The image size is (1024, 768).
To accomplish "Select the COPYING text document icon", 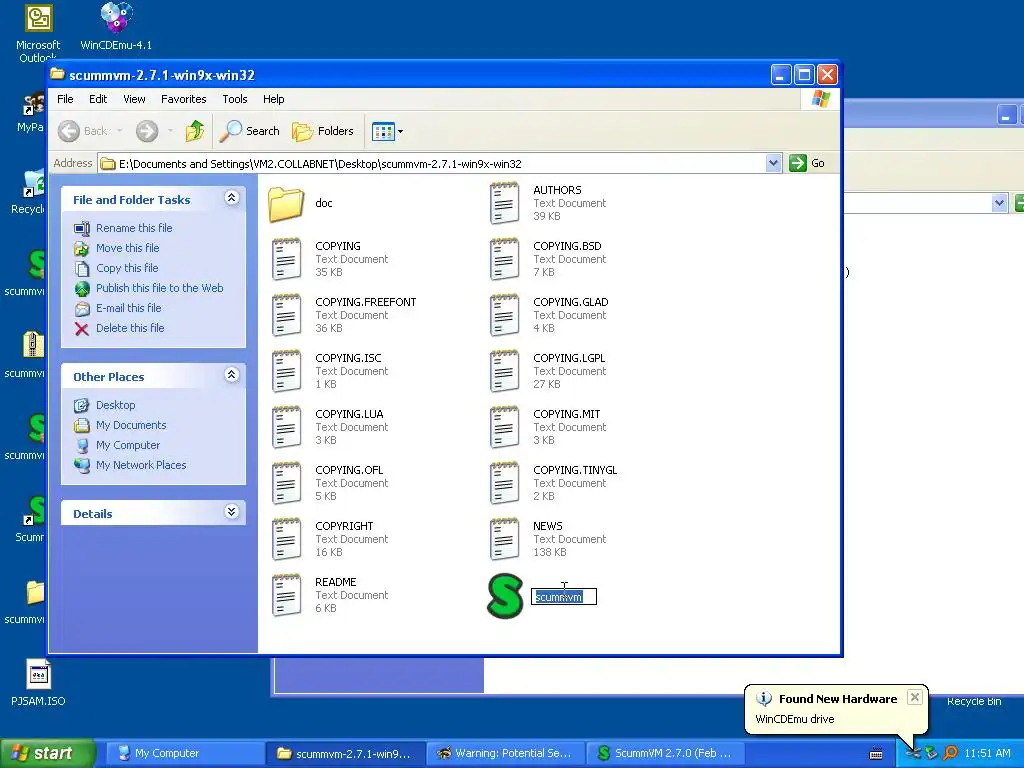I will coord(286,259).
